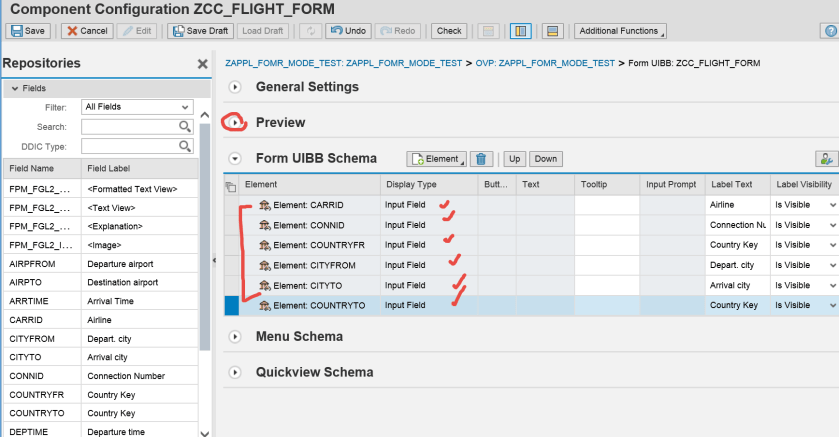Select the AIRPFROM field row
Image resolution: width=839 pixels, height=437 pixels.
[101, 264]
